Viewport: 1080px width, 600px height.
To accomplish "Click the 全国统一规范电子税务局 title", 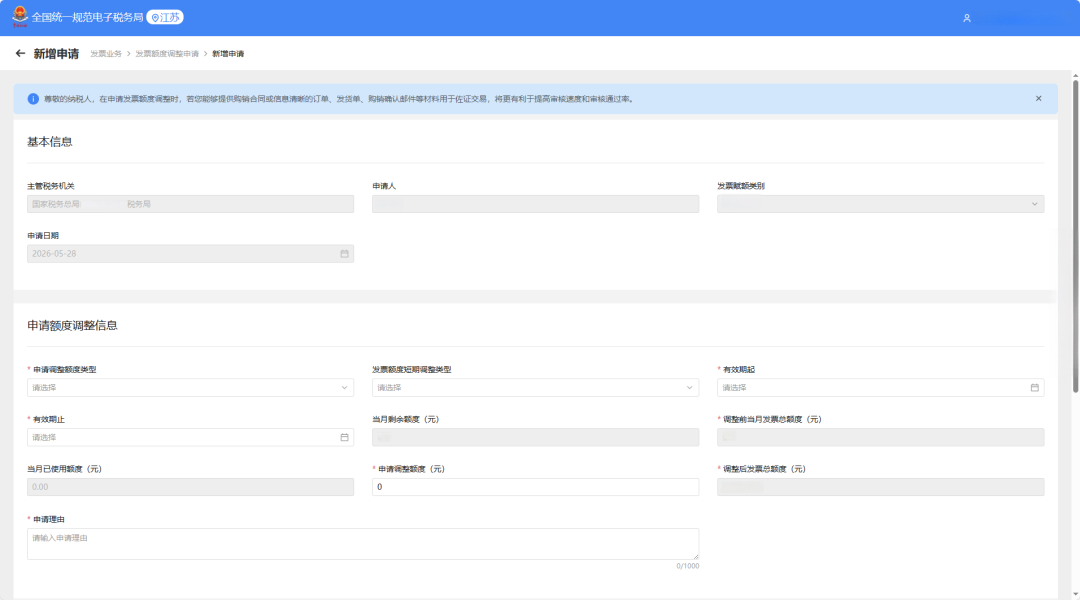I will pyautogui.click(x=87, y=17).
